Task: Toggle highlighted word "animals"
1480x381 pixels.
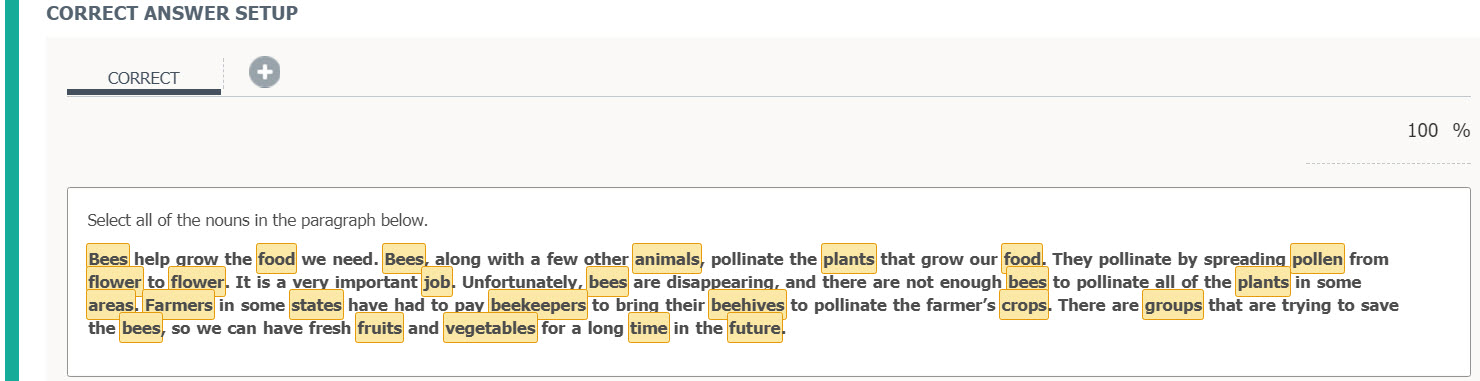Action: (667, 259)
